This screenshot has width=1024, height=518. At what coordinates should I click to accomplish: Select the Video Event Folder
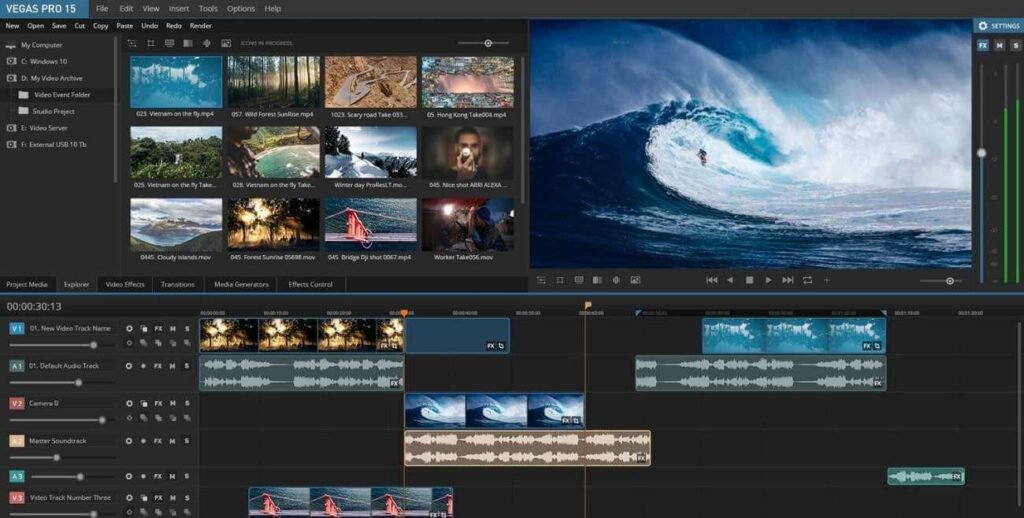(x=62, y=95)
